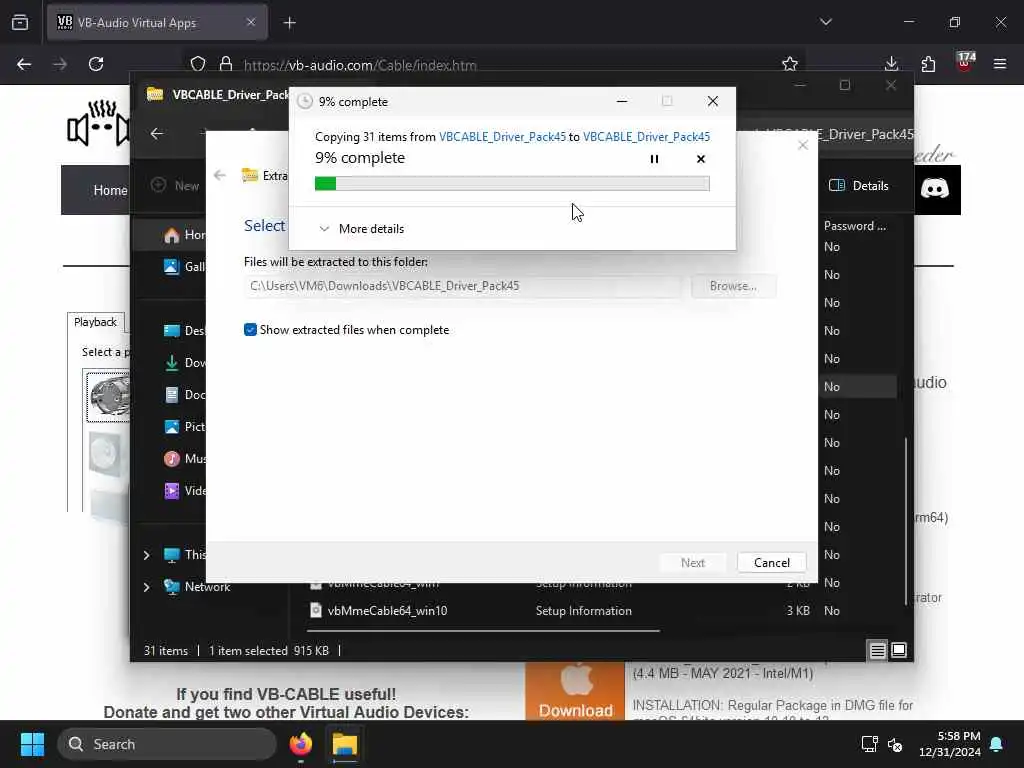Open source VBCABLE_Driver_Pack45 link
Viewport: 1024px width, 768px height.
click(502, 136)
